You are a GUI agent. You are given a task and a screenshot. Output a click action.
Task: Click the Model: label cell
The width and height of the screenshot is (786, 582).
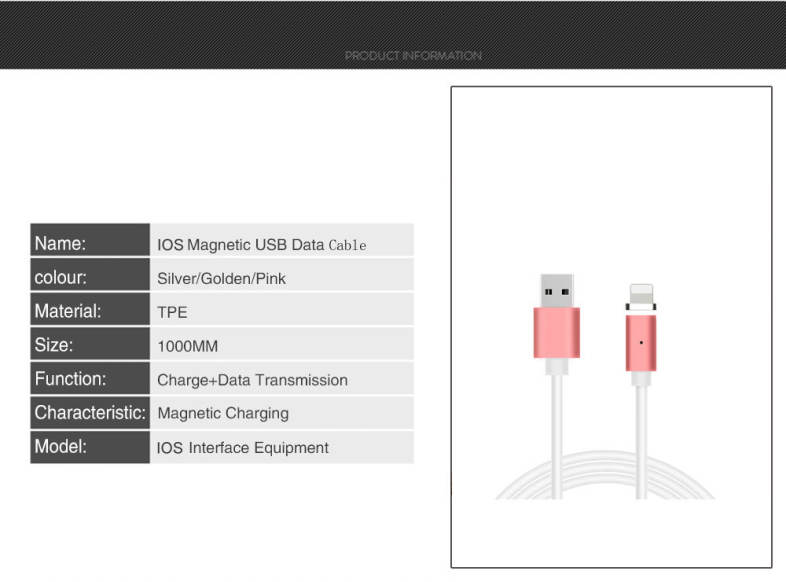[90, 446]
